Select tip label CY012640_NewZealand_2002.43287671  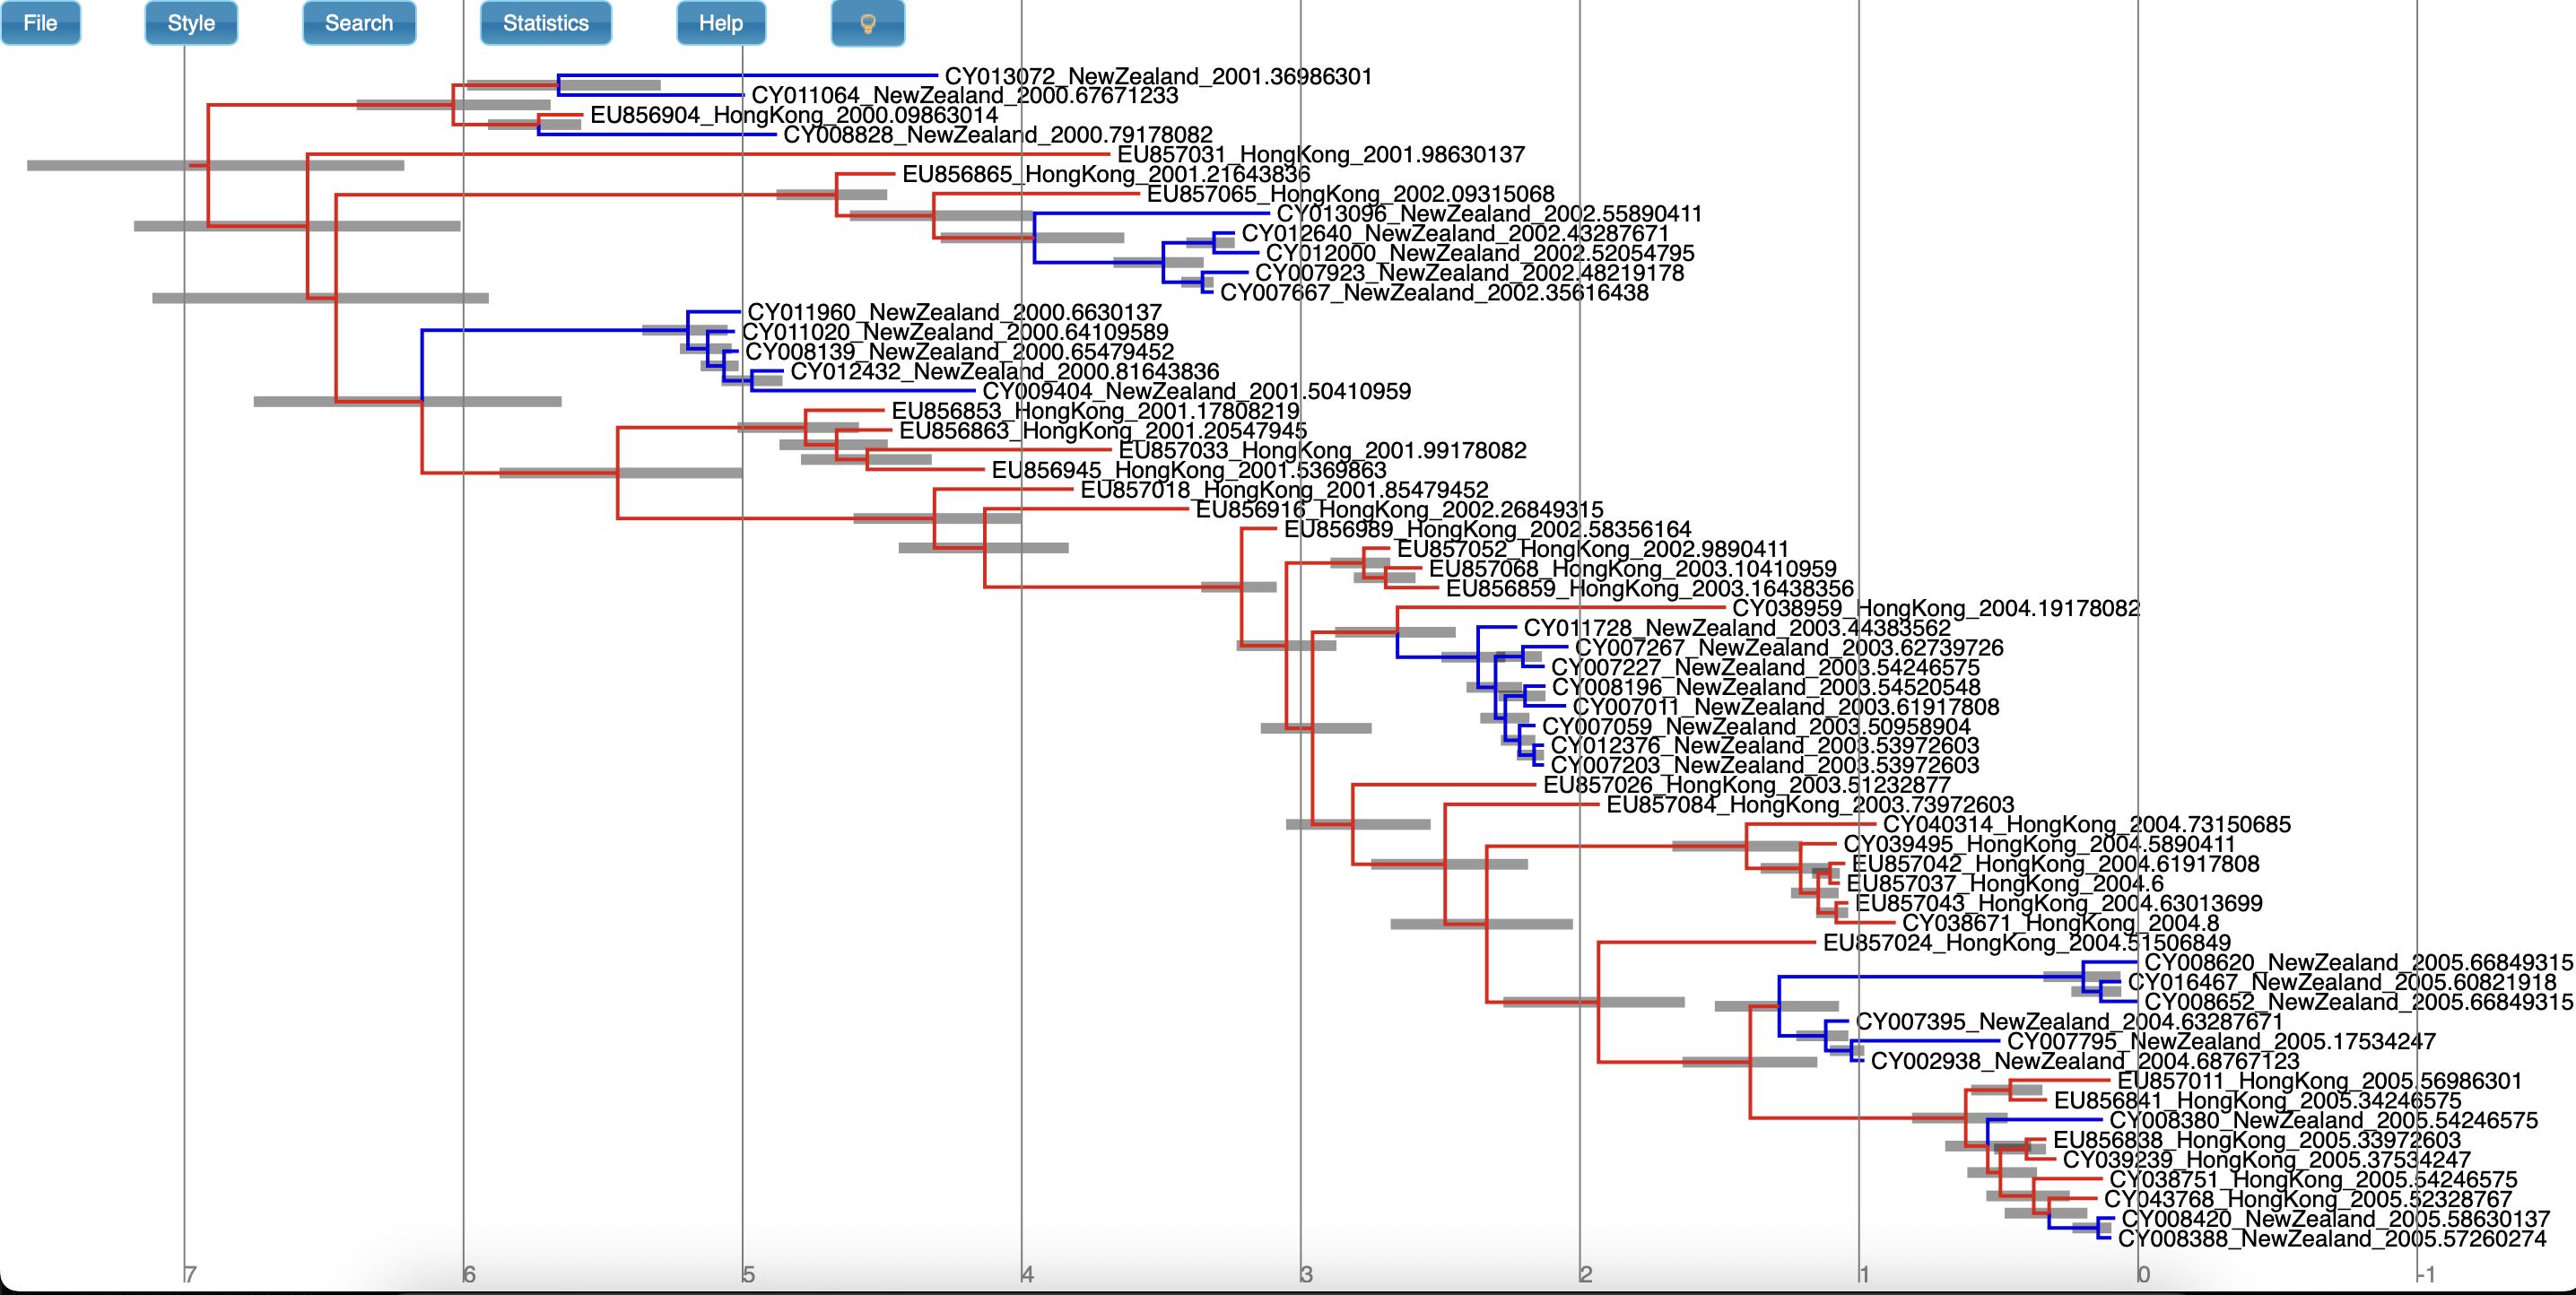pos(1455,233)
